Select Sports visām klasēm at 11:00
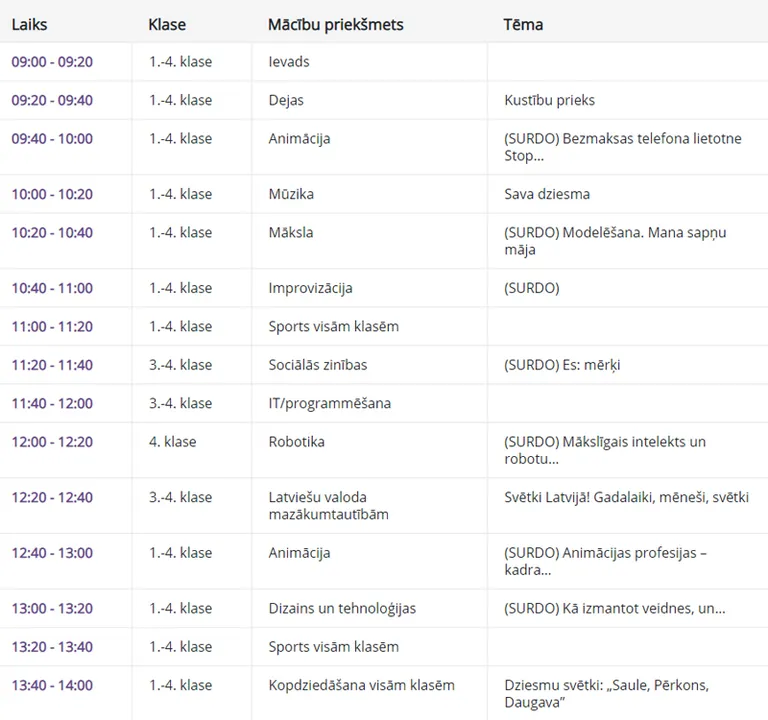The width and height of the screenshot is (768, 720). pos(334,326)
